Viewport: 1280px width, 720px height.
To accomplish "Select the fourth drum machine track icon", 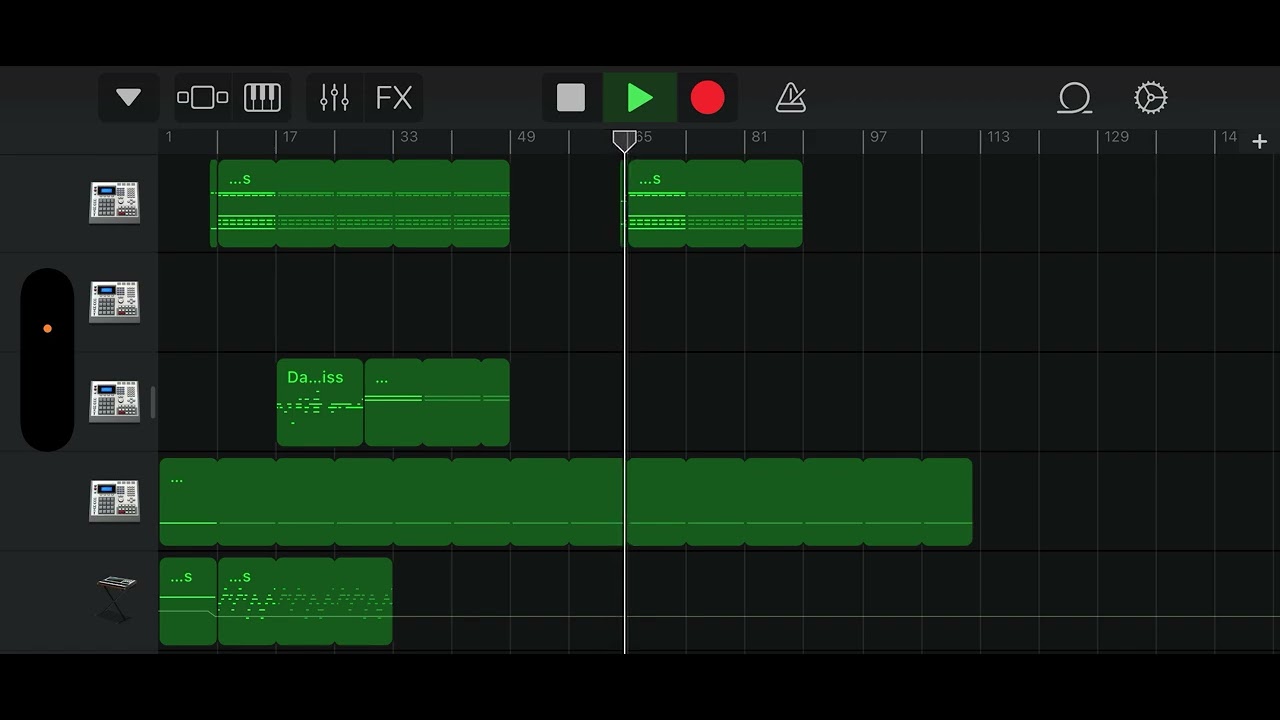I will point(114,501).
